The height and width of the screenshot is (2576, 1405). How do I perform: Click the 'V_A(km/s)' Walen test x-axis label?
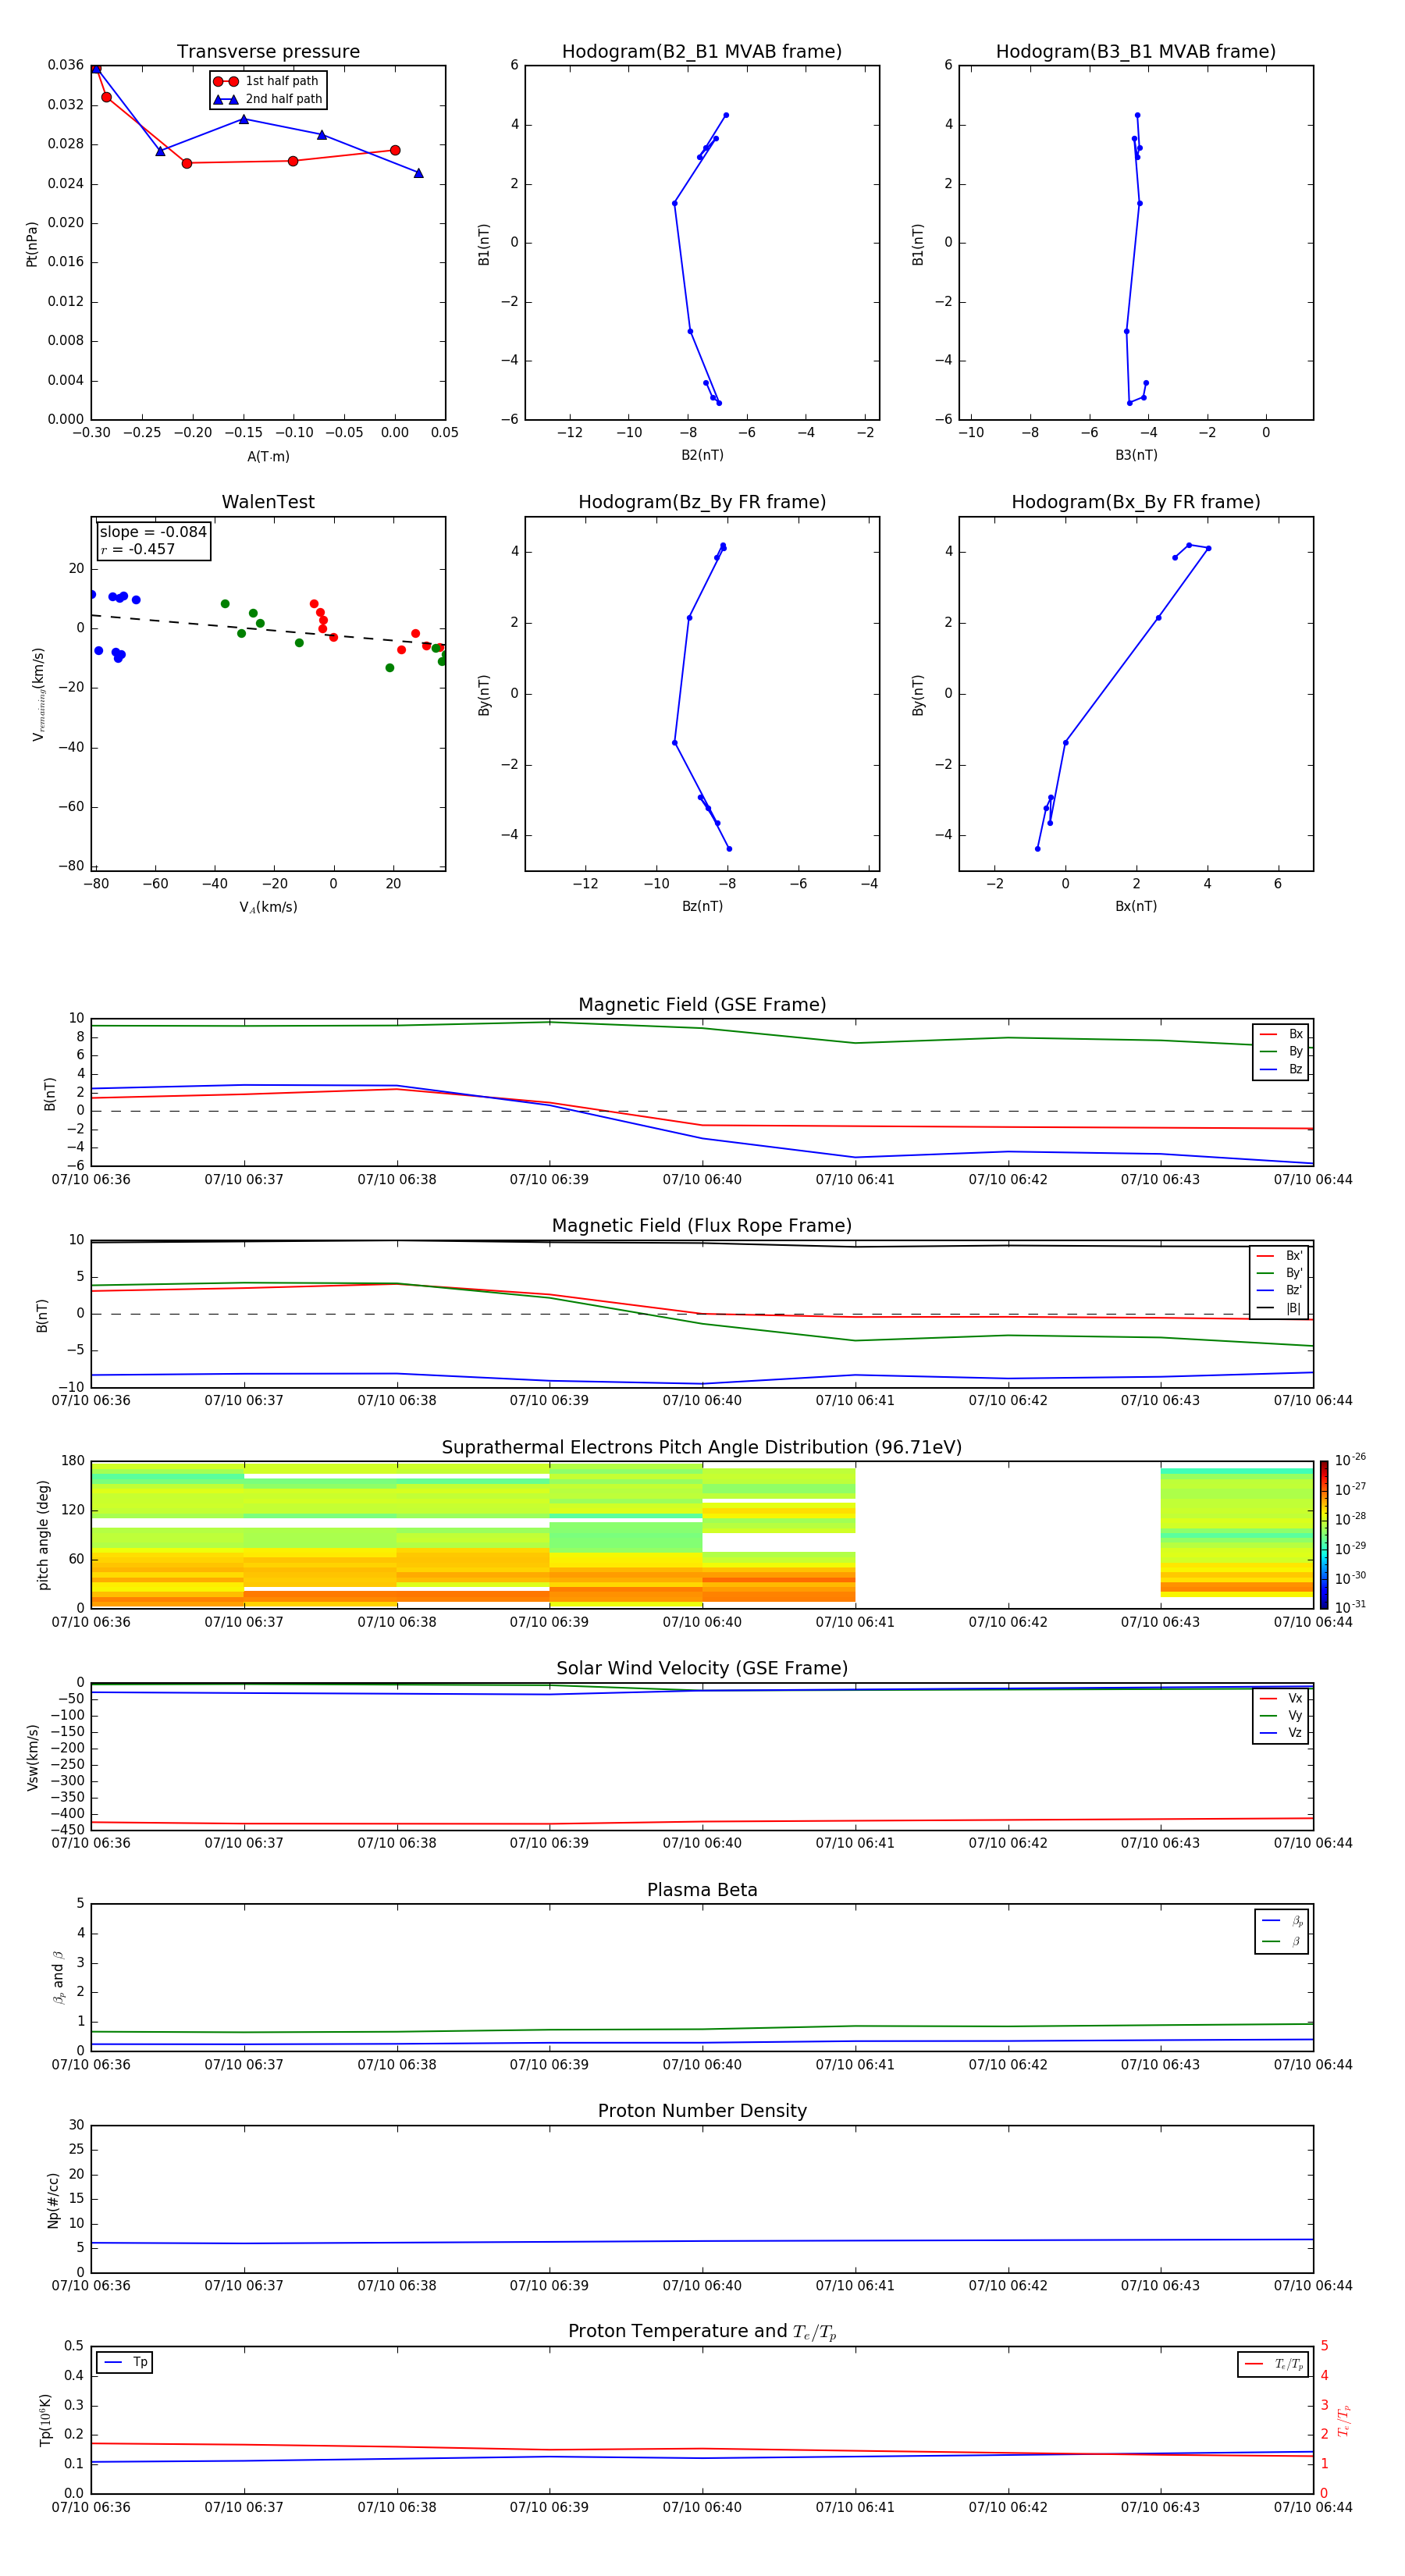click(268, 907)
